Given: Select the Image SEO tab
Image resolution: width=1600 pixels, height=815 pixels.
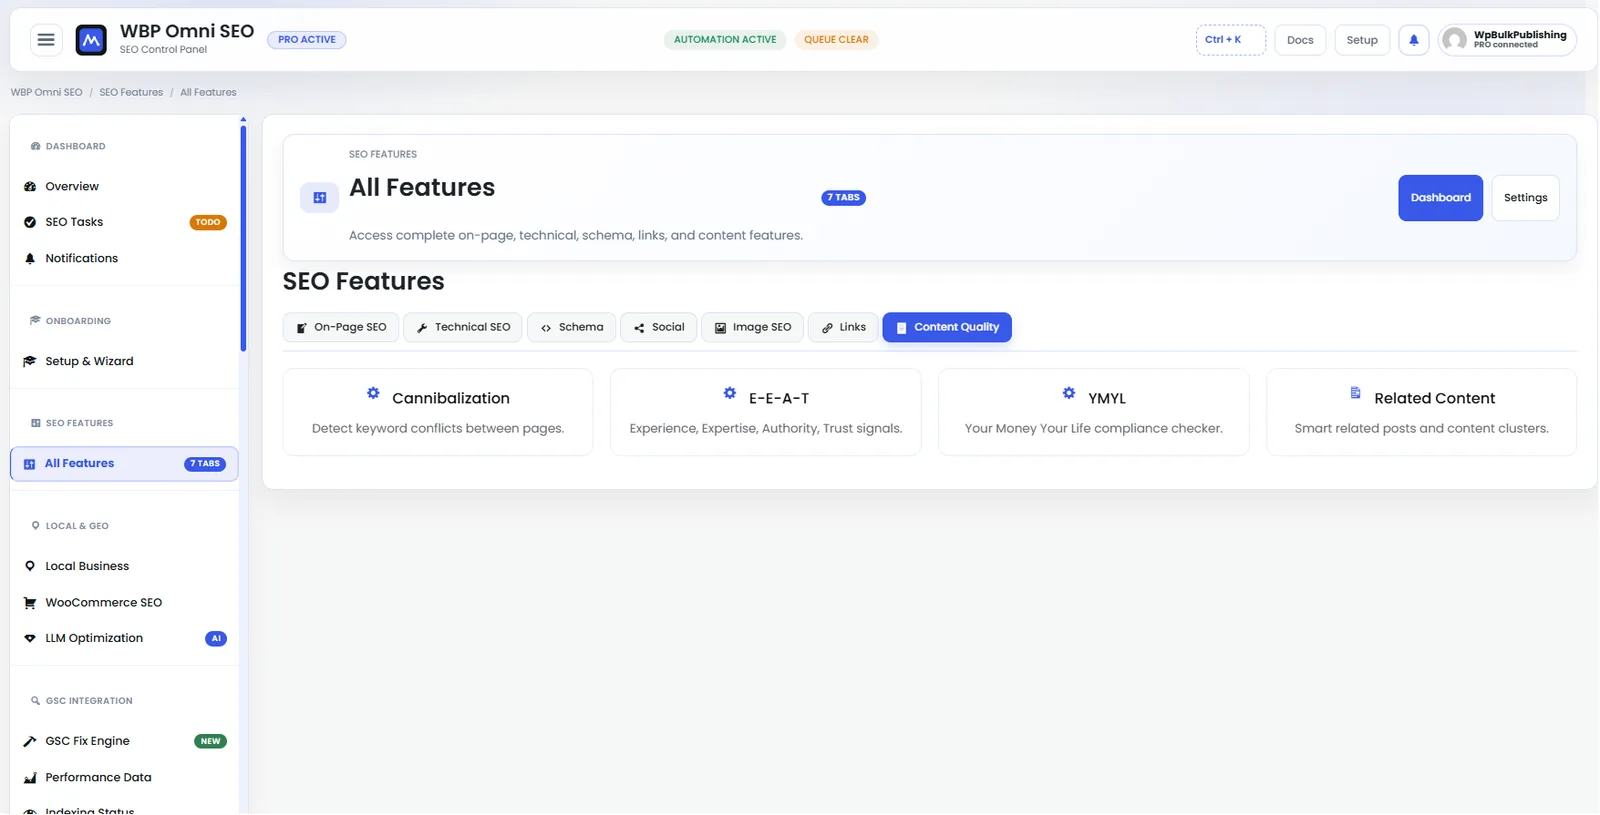Looking at the screenshot, I should (x=752, y=327).
